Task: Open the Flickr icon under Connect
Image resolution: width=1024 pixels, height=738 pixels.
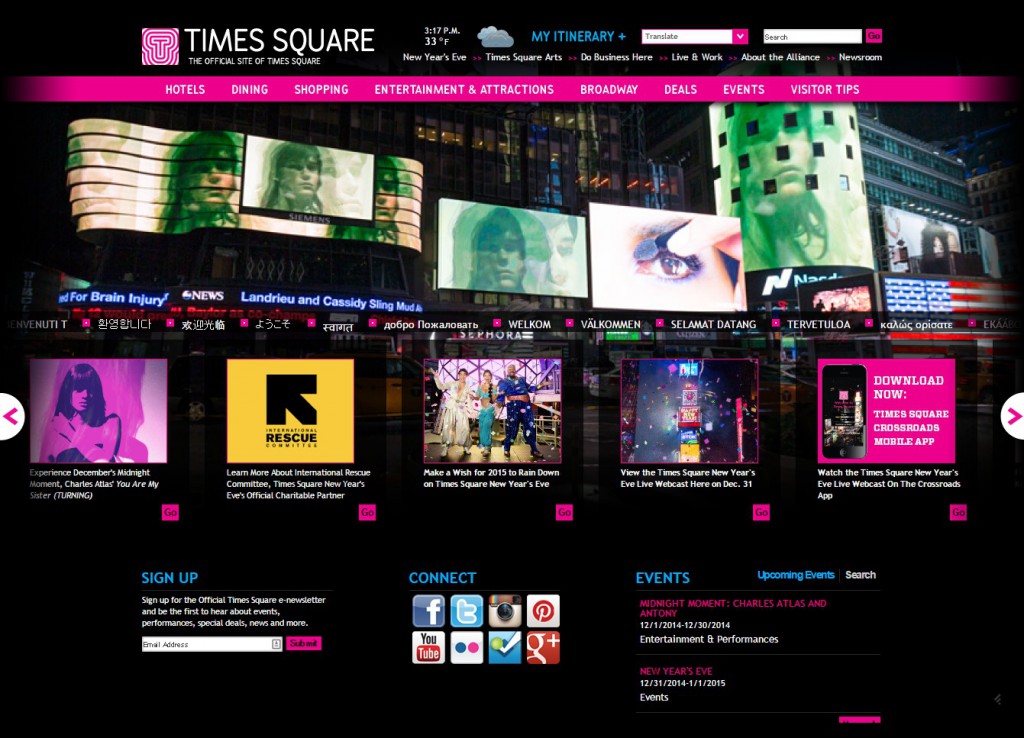Action: coord(466,647)
